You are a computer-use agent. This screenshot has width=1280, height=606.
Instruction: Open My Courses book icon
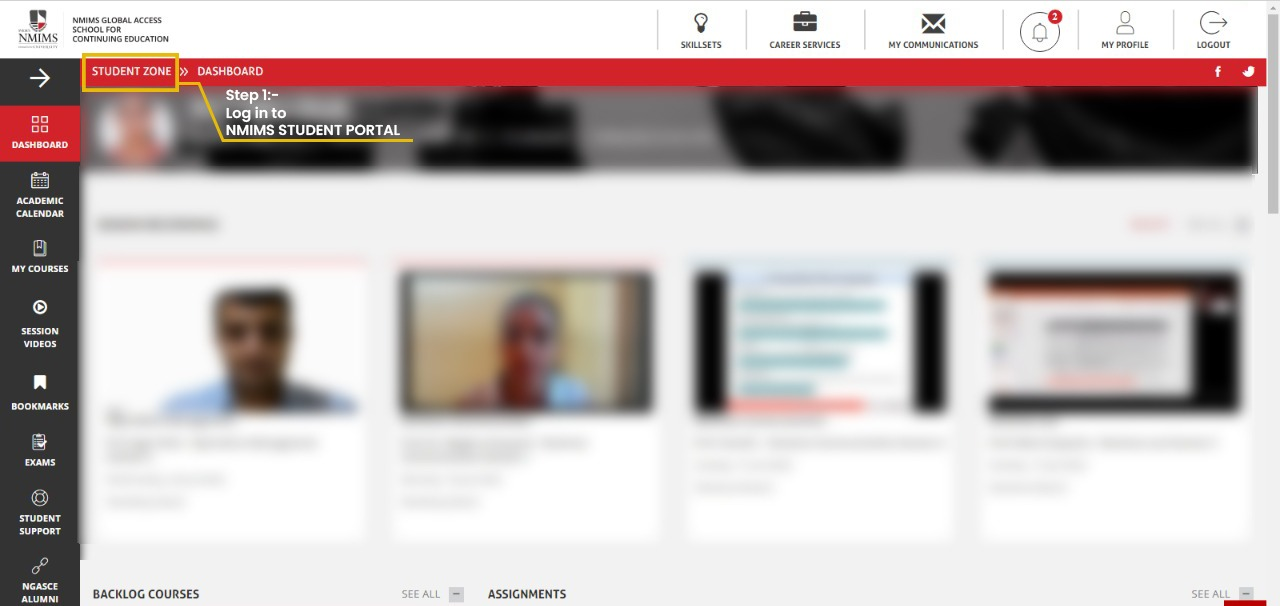coord(40,248)
